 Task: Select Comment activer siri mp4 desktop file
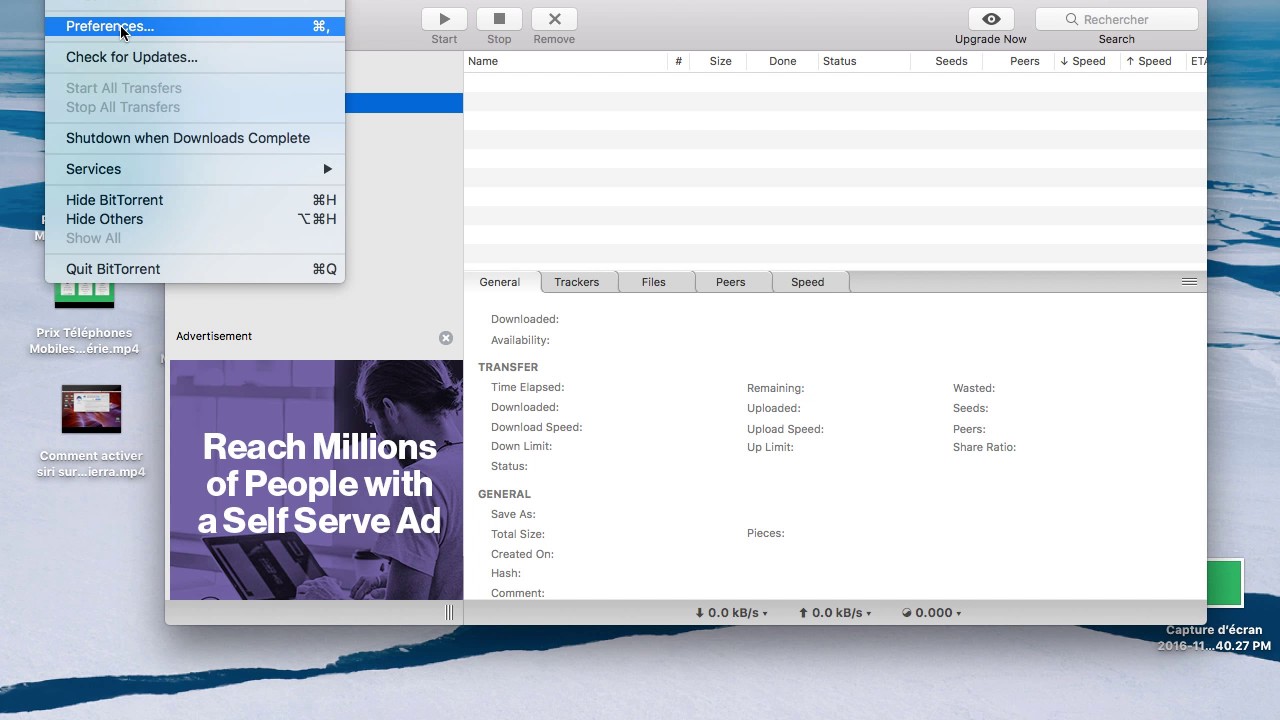91,432
